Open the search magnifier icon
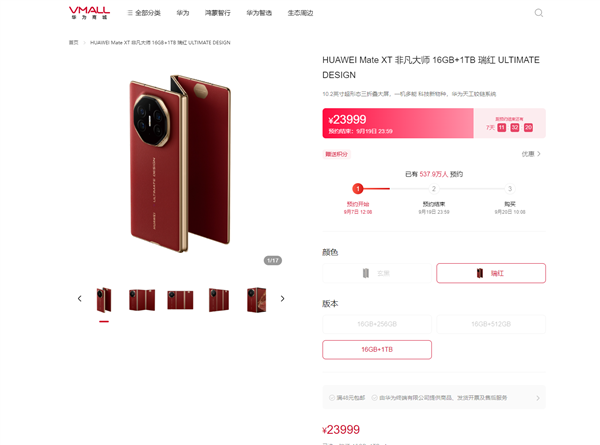Screen dimensions: 600x445 [x=538, y=13]
